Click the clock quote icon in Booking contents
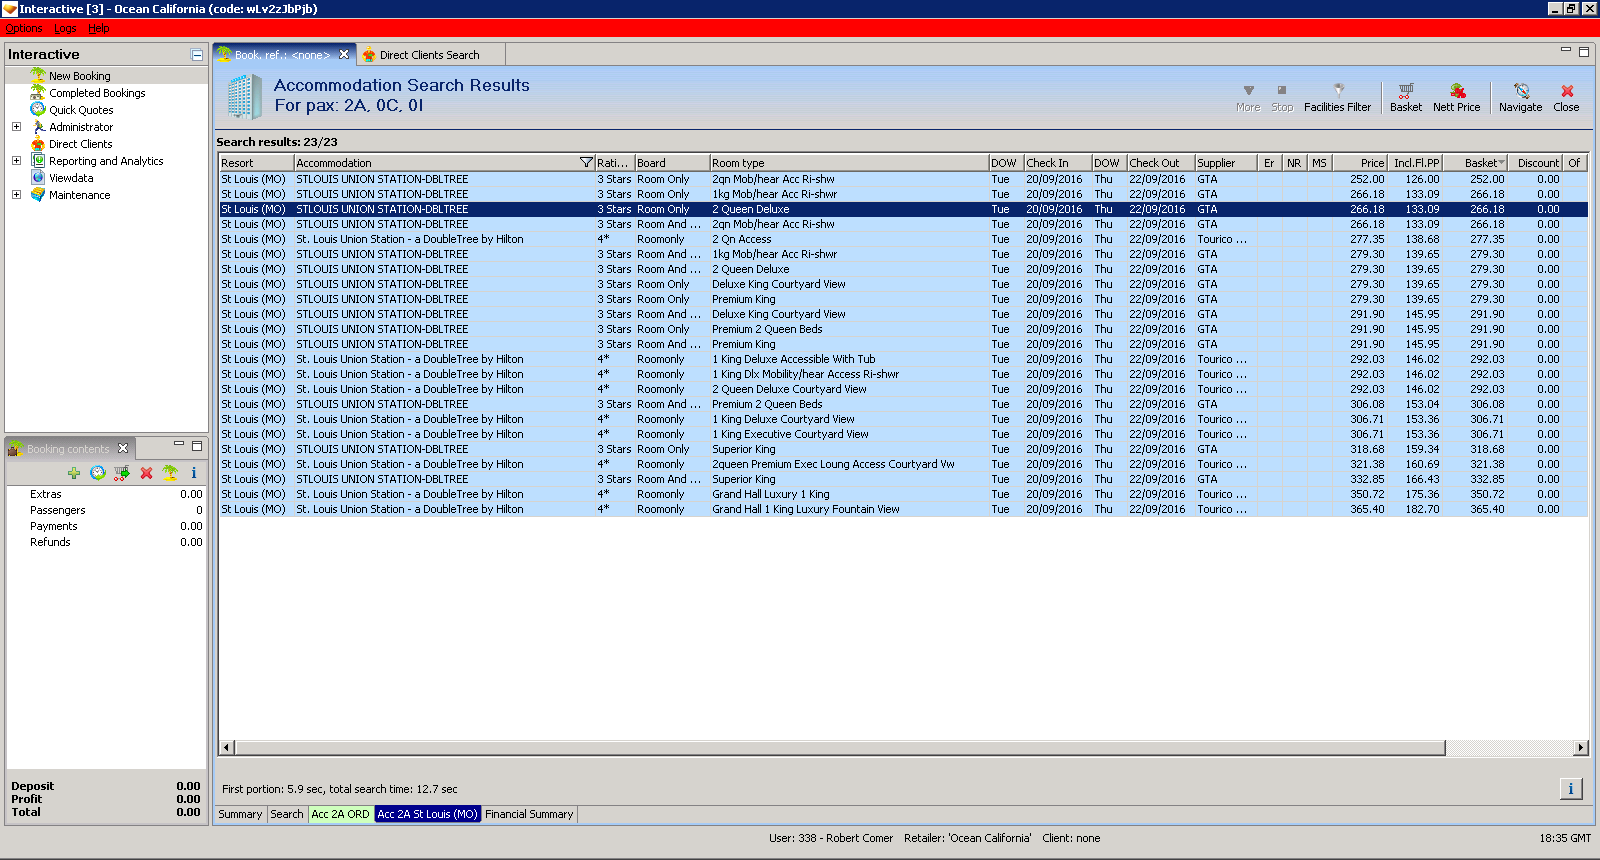 [97, 473]
